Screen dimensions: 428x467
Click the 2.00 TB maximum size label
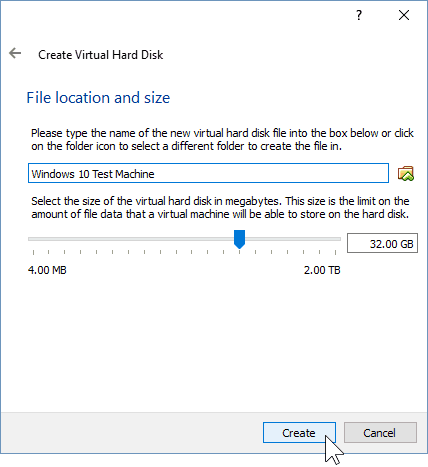click(x=322, y=270)
